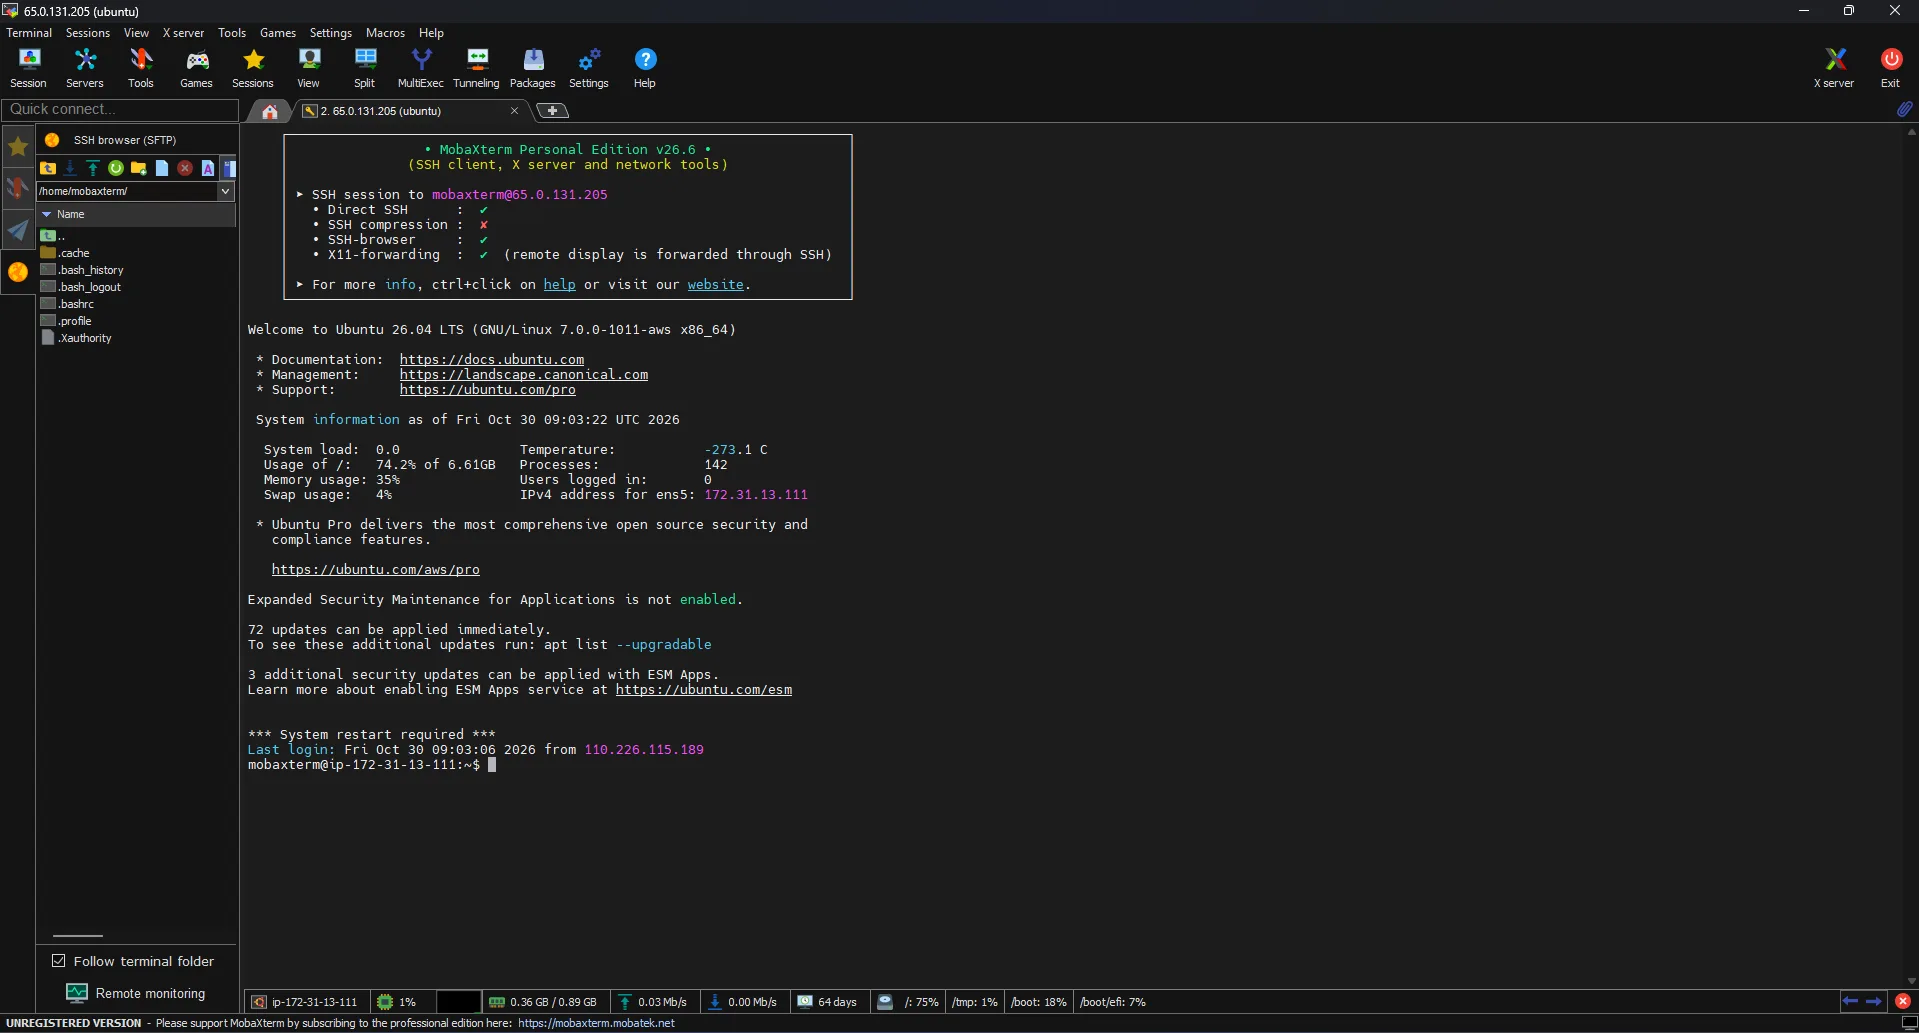
Task: Click the Quick connect input field
Action: pyautogui.click(x=120, y=109)
